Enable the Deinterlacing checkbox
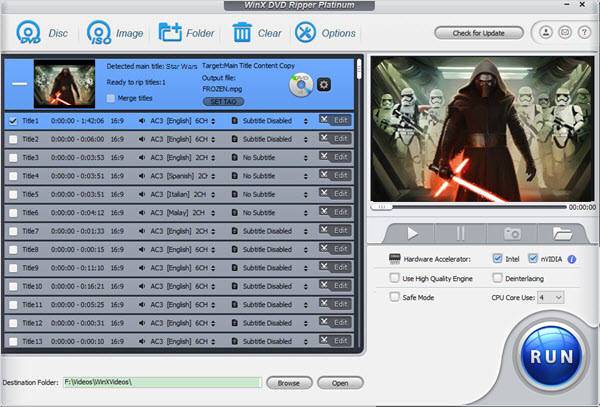 [497, 278]
